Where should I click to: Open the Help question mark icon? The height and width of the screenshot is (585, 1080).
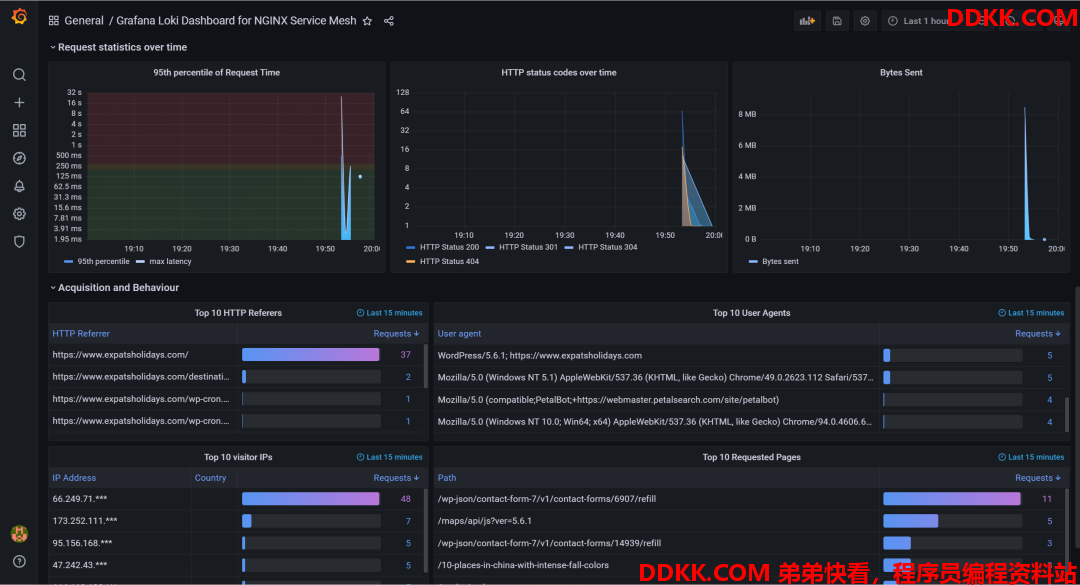pyautogui.click(x=19, y=561)
